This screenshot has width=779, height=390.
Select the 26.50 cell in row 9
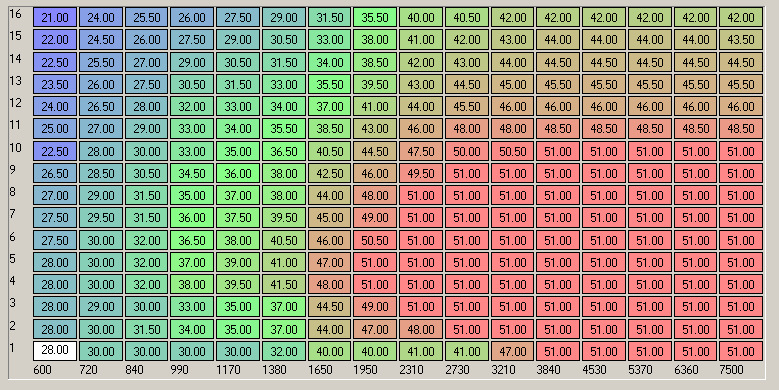pos(55,173)
